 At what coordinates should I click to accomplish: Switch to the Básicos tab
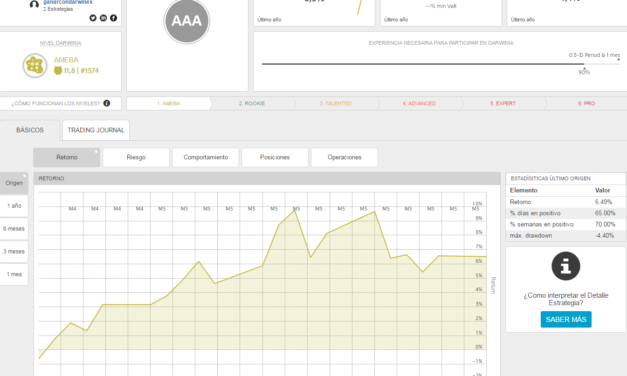click(30, 130)
